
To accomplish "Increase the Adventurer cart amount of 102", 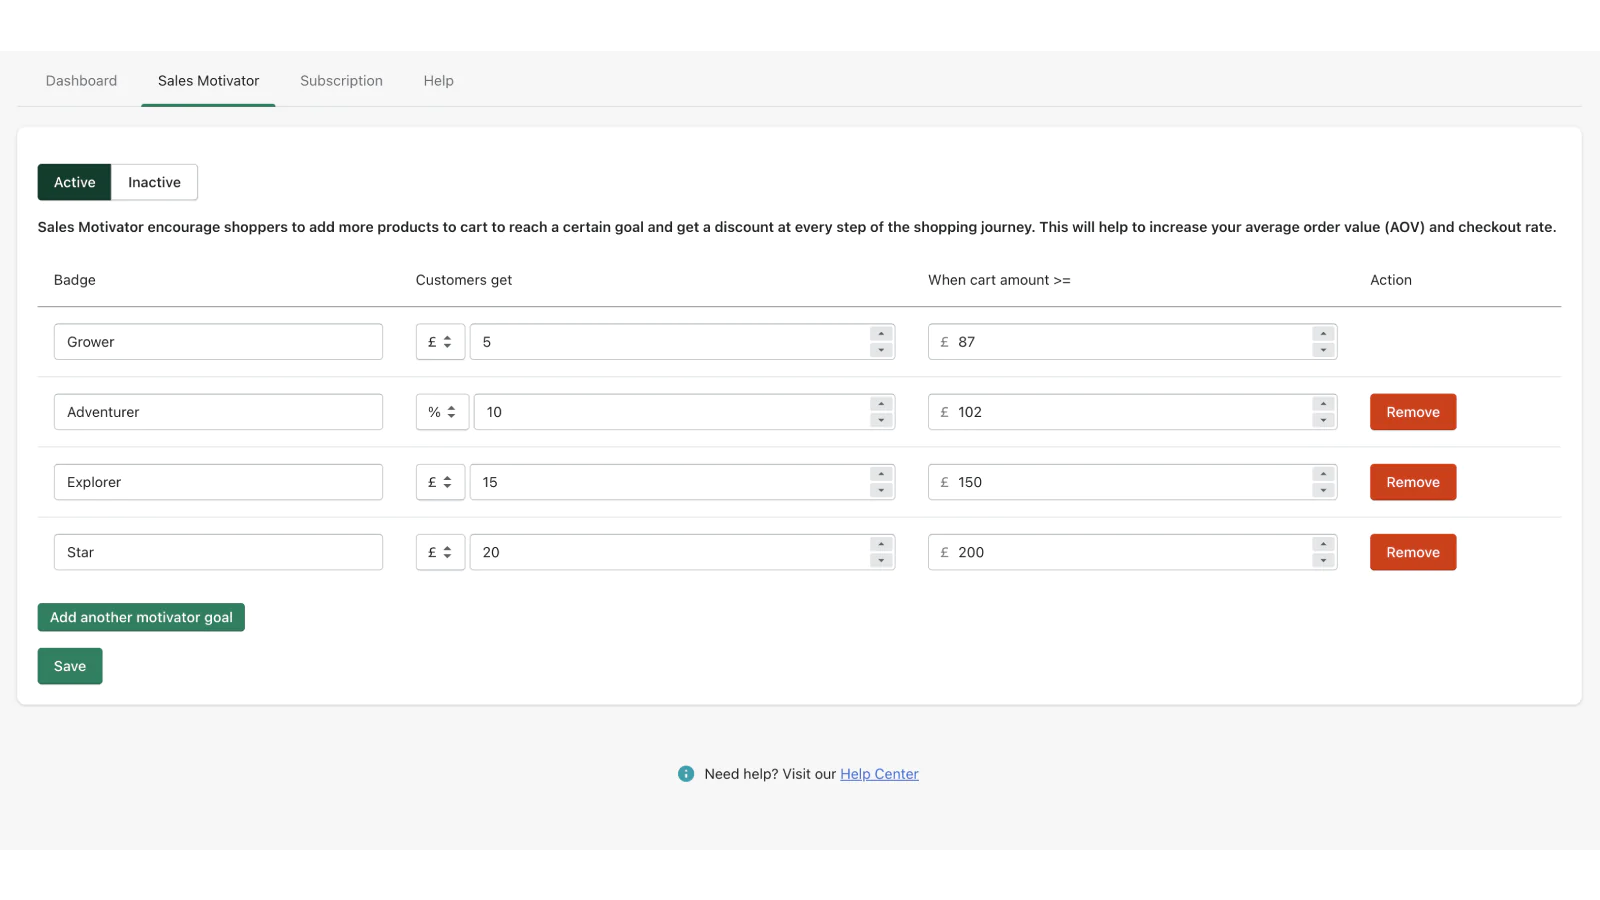I will click(x=1323, y=404).
